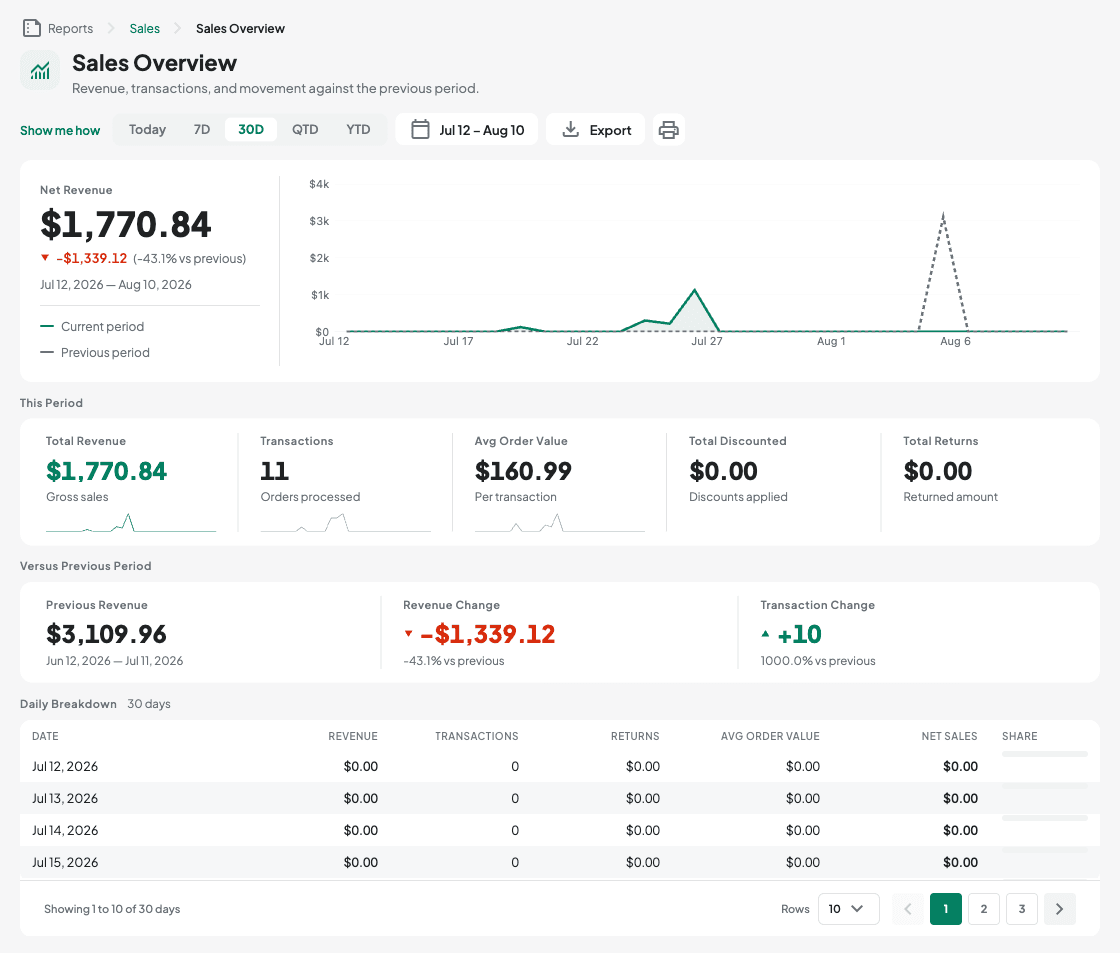
Task: Sort by TRANSACTIONS column header
Action: 476,736
